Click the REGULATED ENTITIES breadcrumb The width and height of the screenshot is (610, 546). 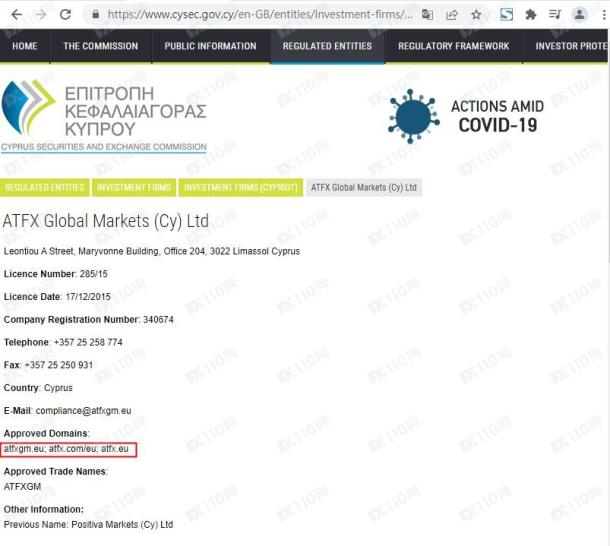click(x=45, y=188)
